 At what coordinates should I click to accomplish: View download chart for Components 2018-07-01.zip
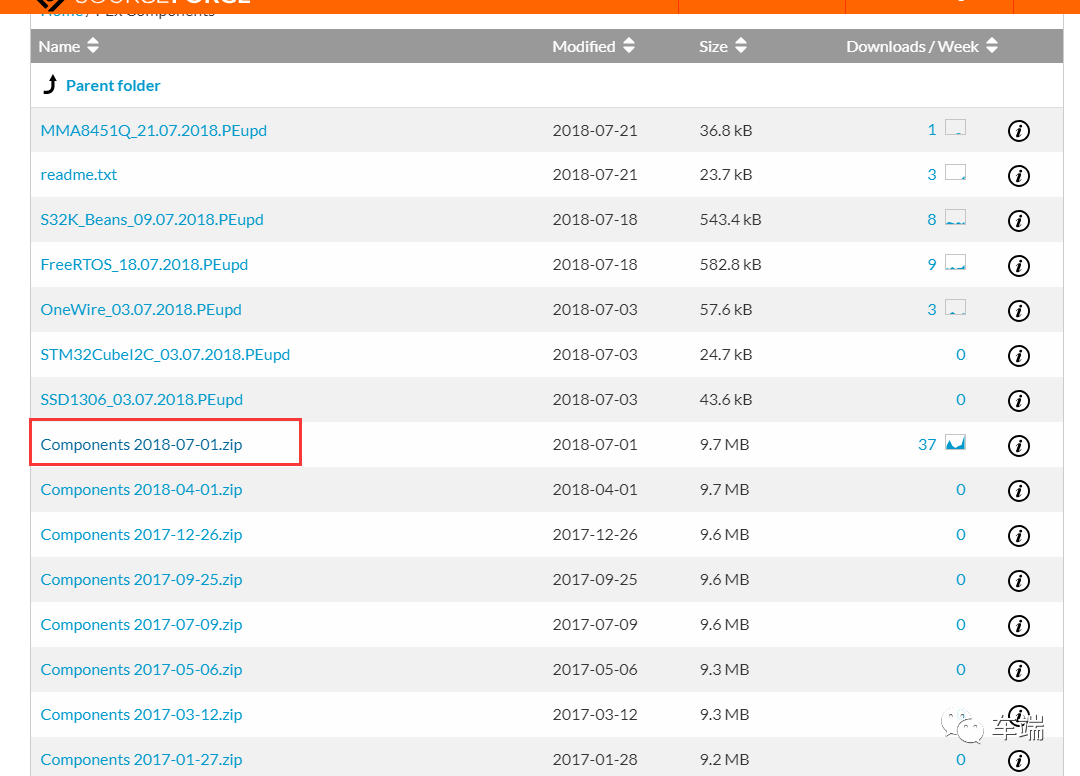[x=955, y=443]
